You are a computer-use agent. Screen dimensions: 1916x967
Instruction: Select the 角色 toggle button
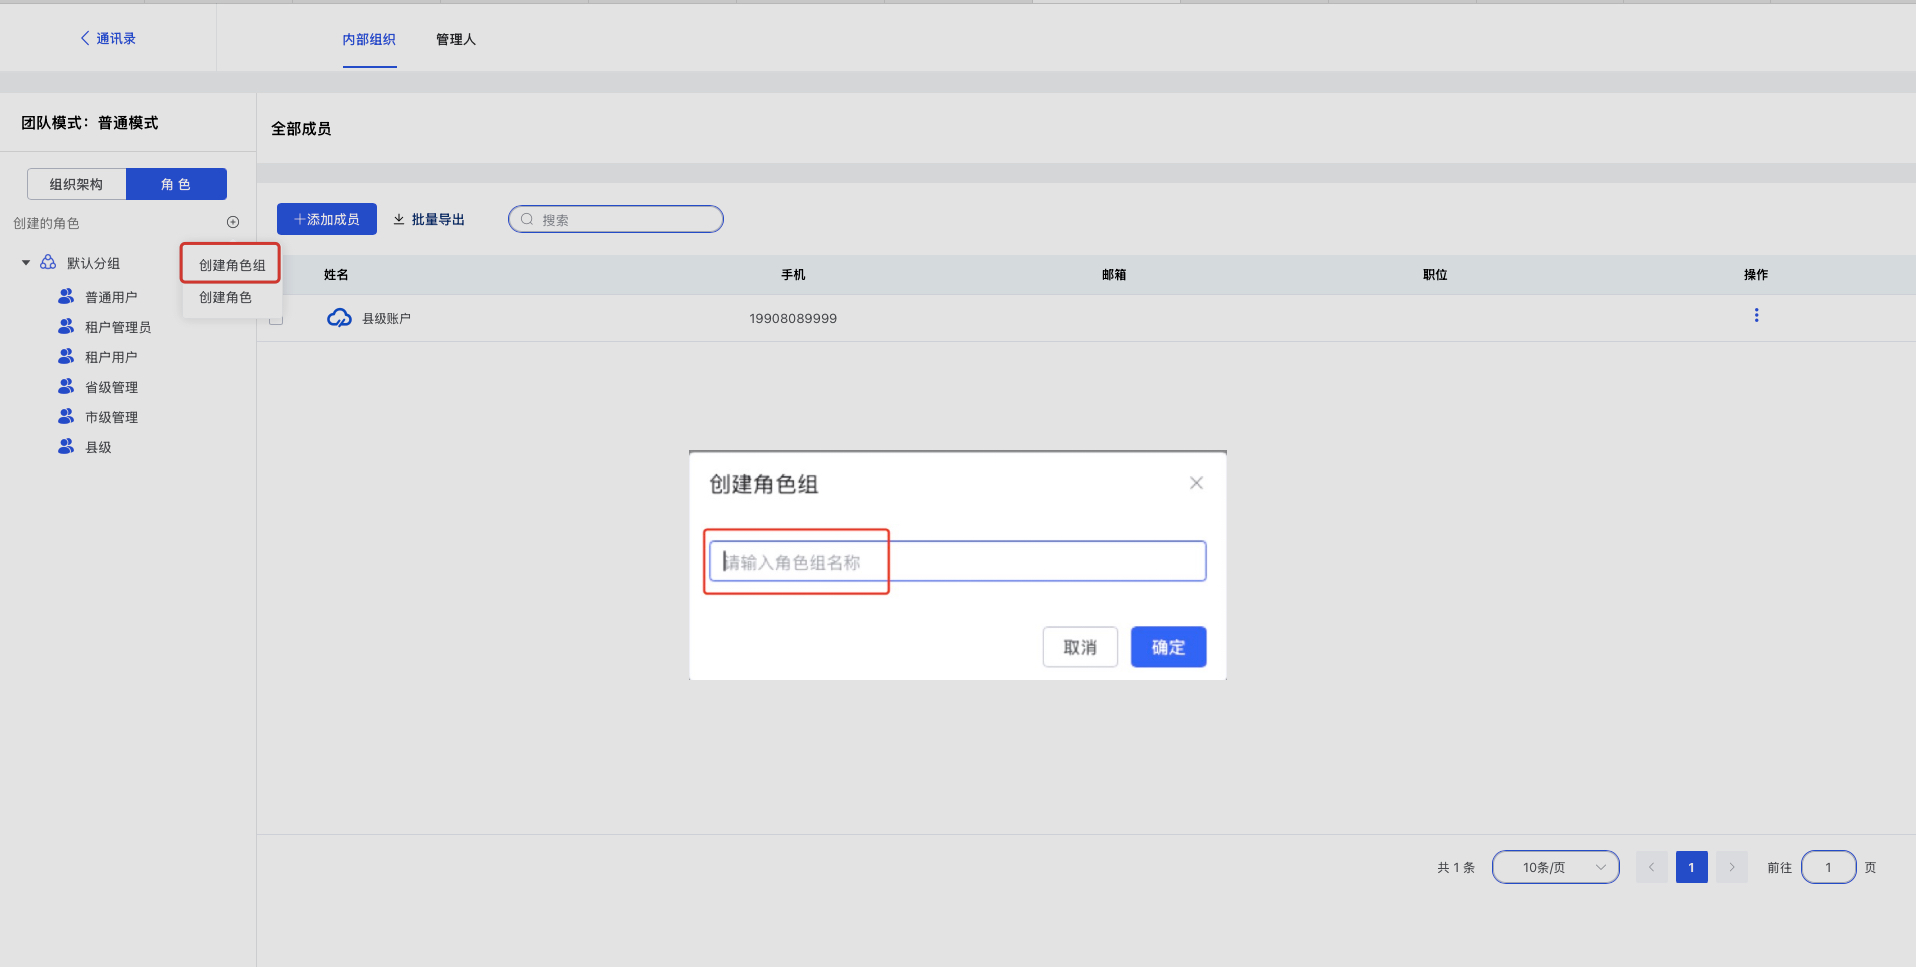pos(176,184)
